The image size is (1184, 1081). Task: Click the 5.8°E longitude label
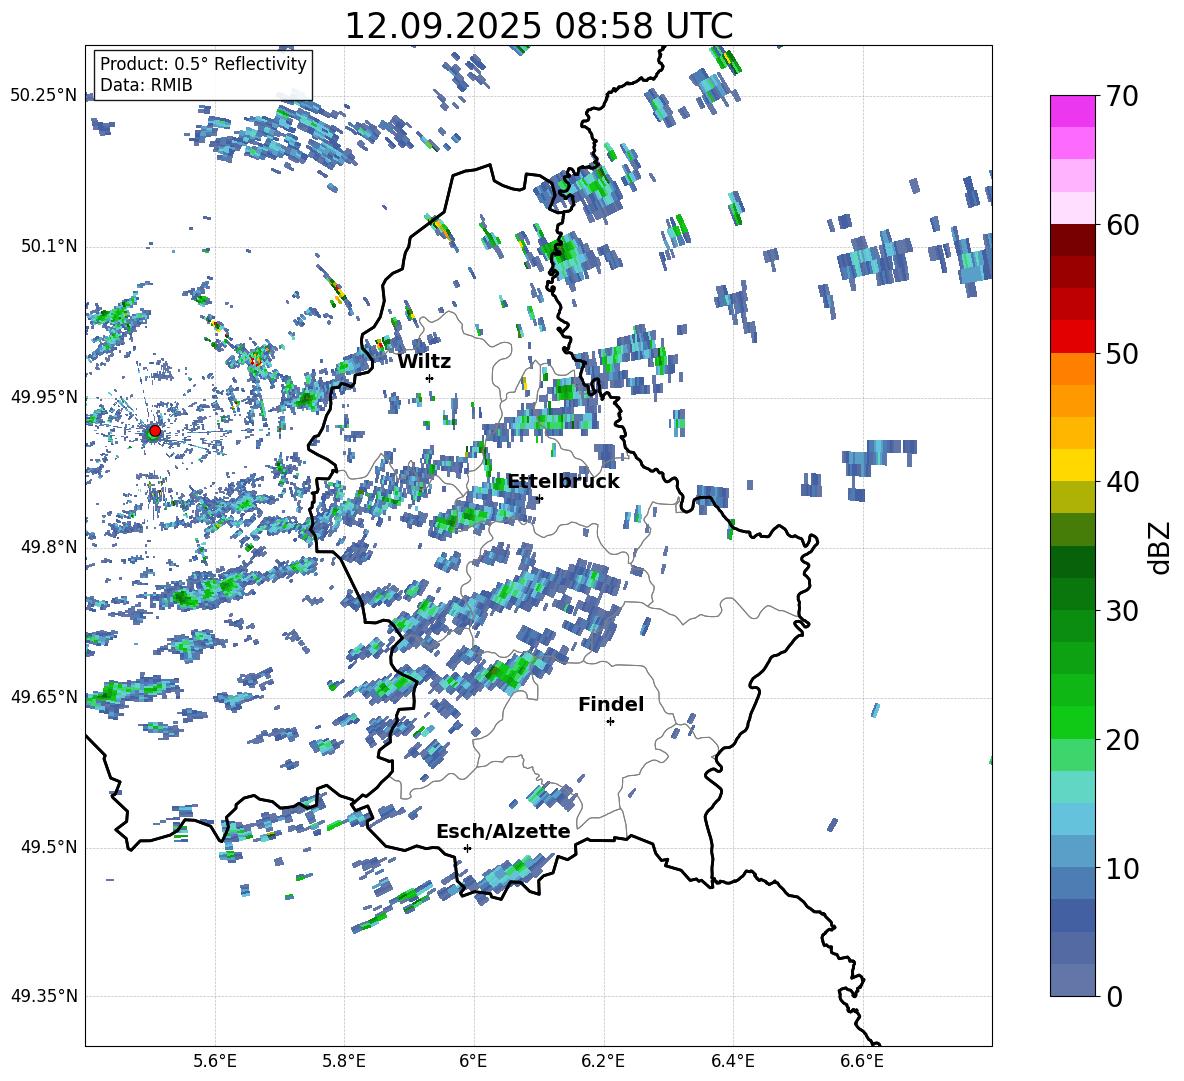click(344, 1061)
